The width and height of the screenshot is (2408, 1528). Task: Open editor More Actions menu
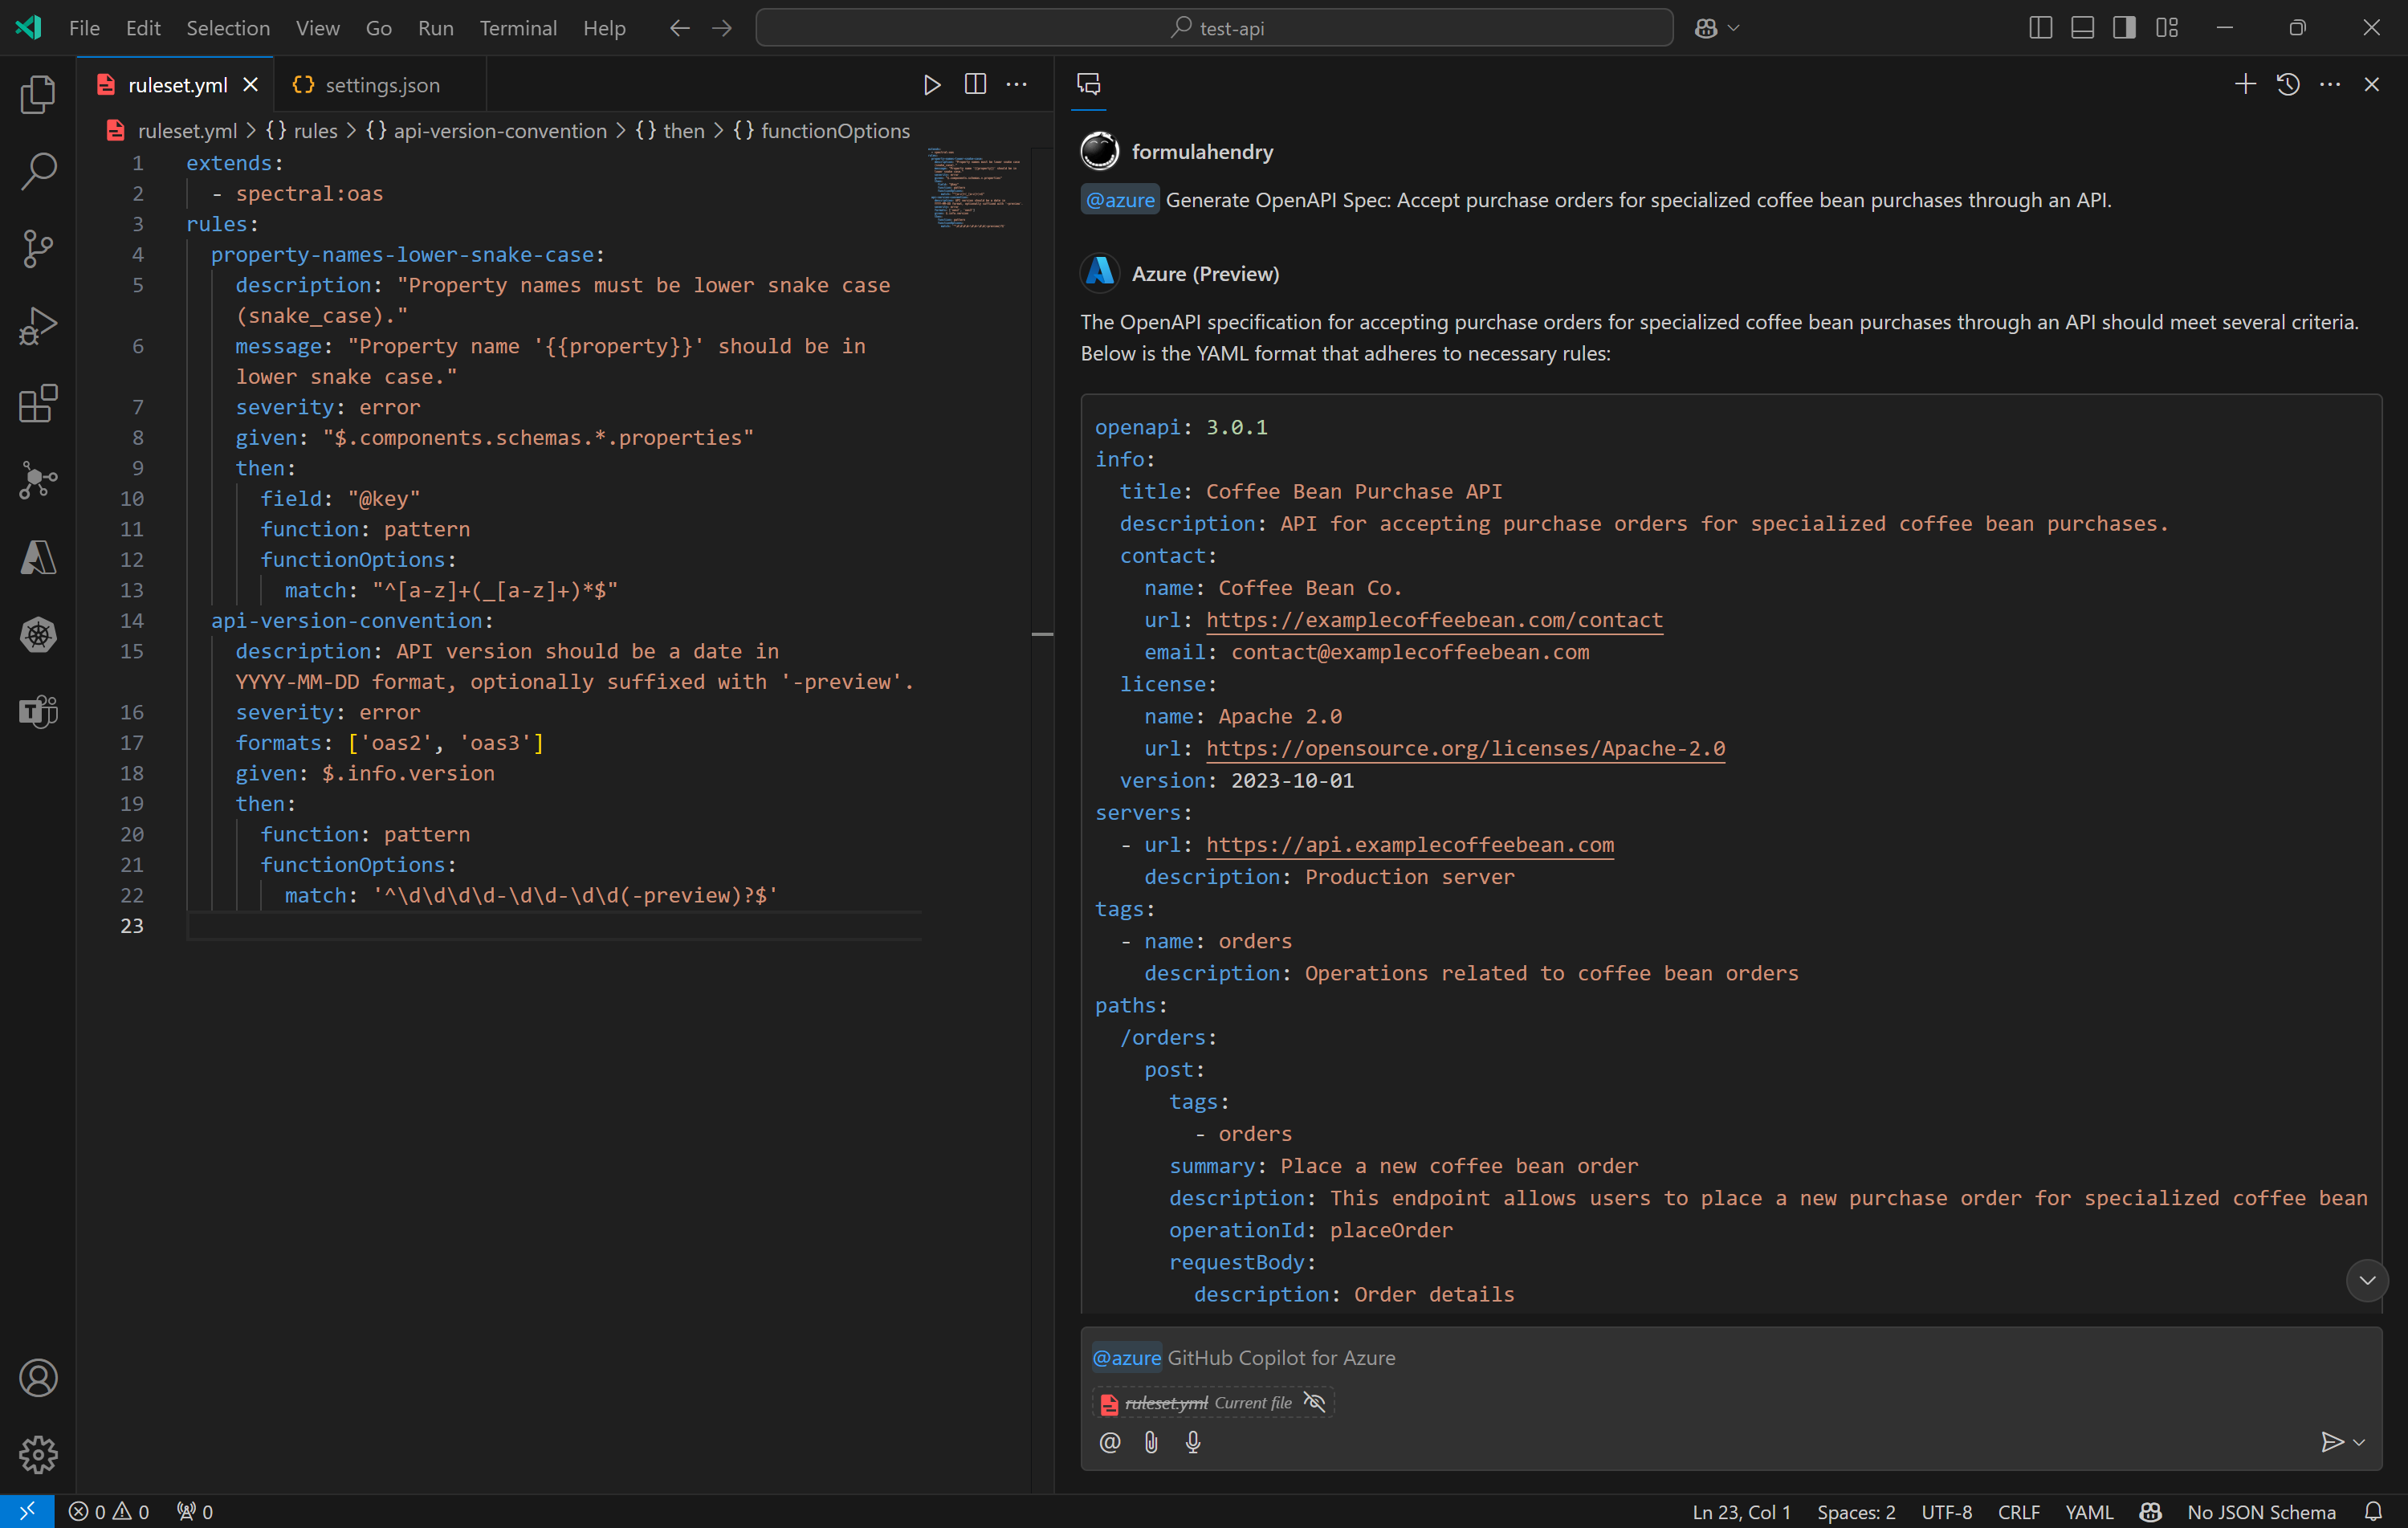point(1016,85)
